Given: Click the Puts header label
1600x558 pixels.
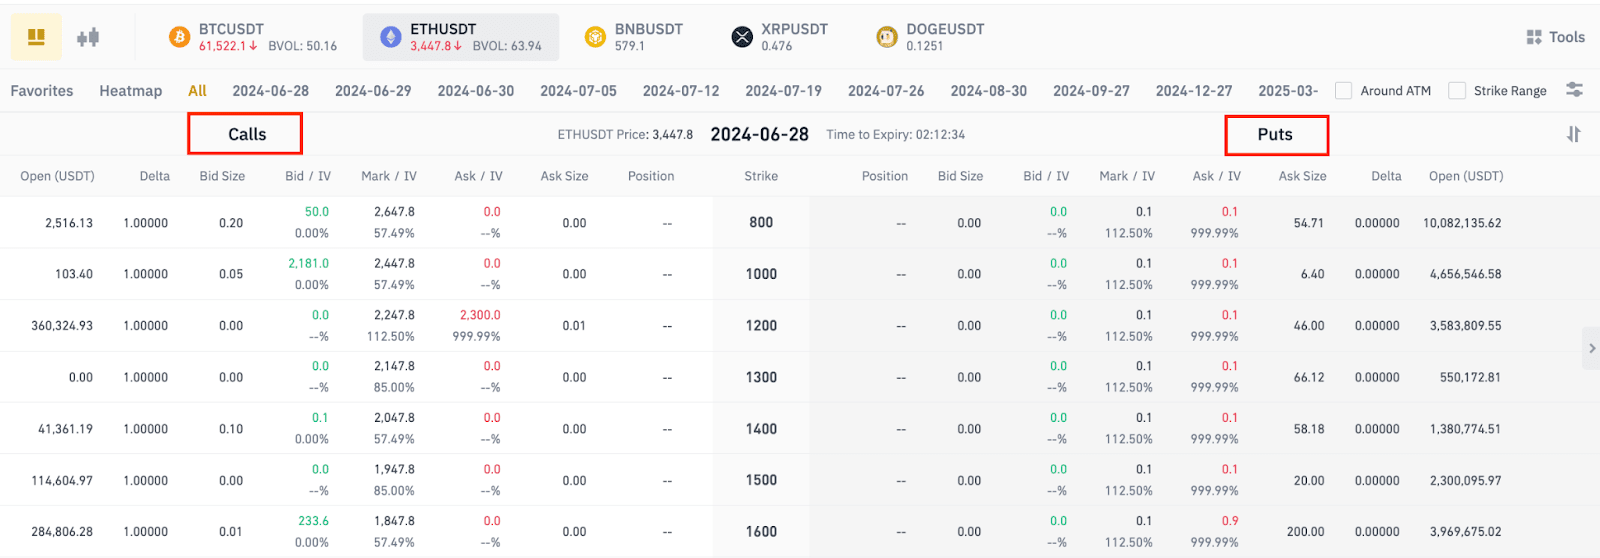Looking at the screenshot, I should [x=1275, y=134].
